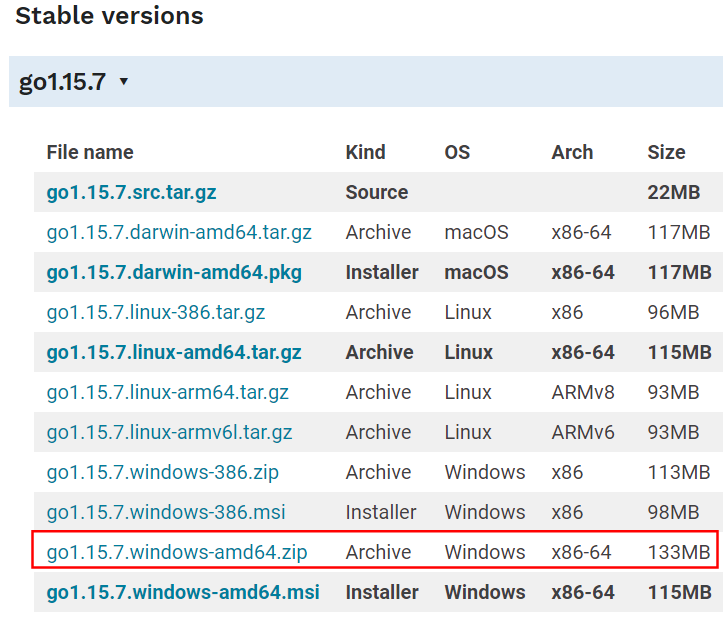Click the Size column header
The height and width of the screenshot is (617, 723).
[x=666, y=152]
